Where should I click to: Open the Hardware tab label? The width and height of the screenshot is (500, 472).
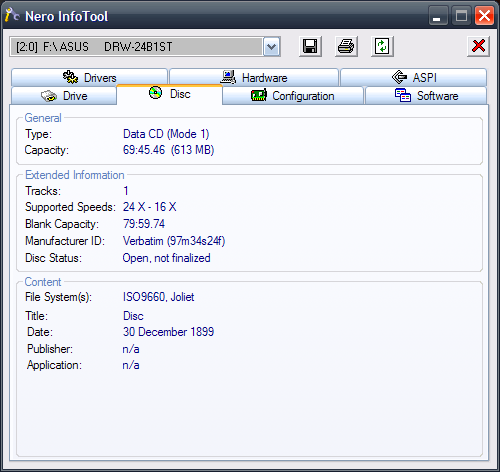click(x=265, y=78)
